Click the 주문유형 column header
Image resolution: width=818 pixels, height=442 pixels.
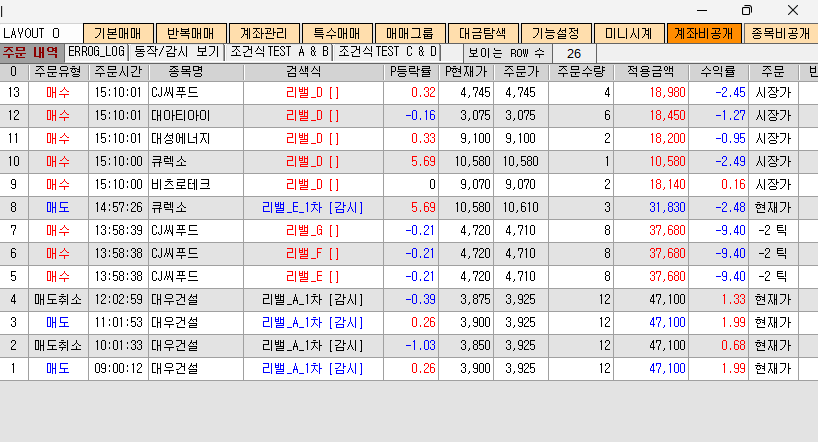(58, 72)
